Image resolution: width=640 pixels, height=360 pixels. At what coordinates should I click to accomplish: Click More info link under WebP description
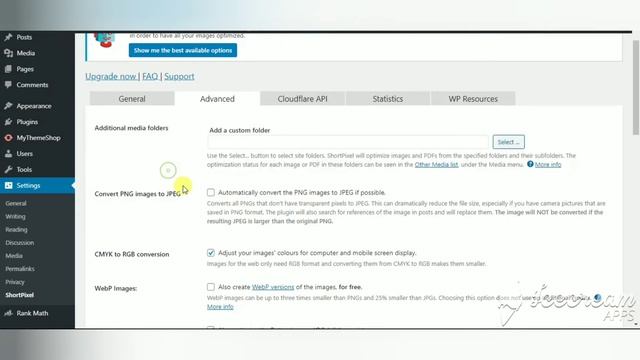220,307
